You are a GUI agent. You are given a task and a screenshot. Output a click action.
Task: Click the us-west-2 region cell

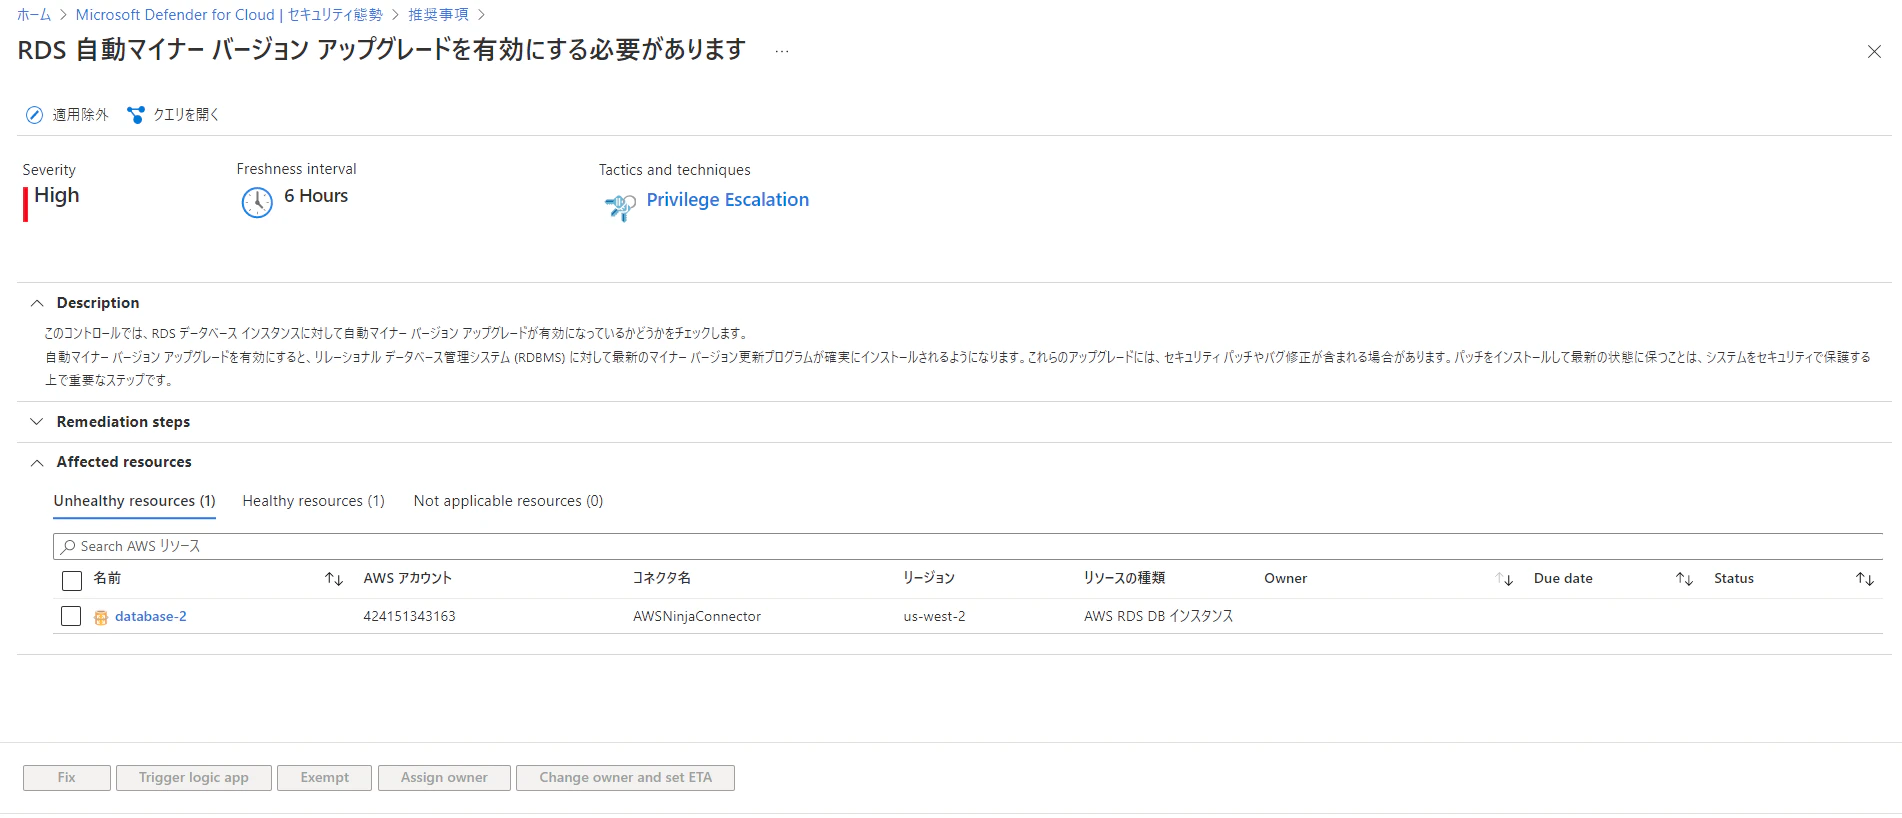tap(934, 617)
